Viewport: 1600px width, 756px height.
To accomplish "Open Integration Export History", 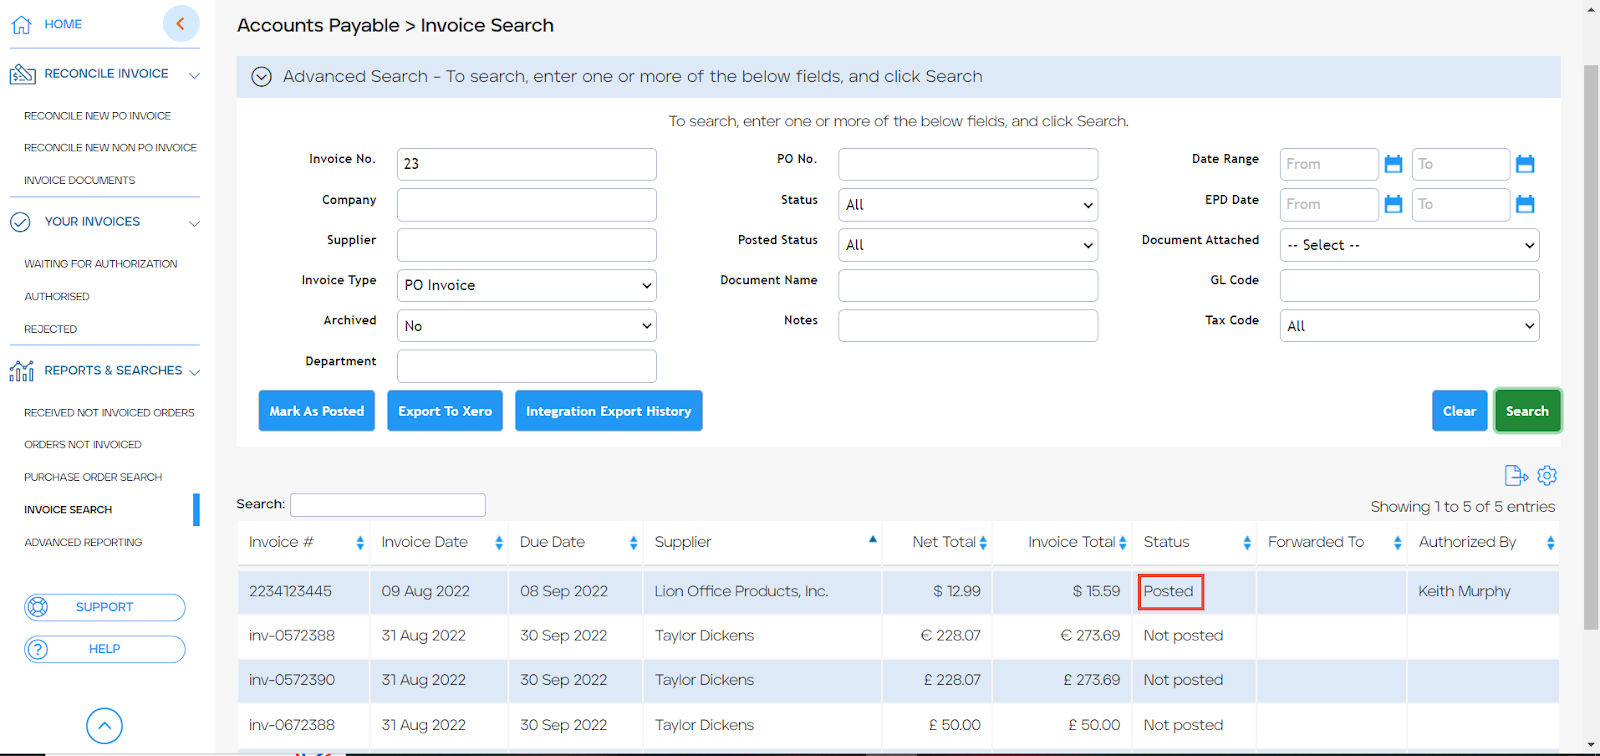I will 609,411.
